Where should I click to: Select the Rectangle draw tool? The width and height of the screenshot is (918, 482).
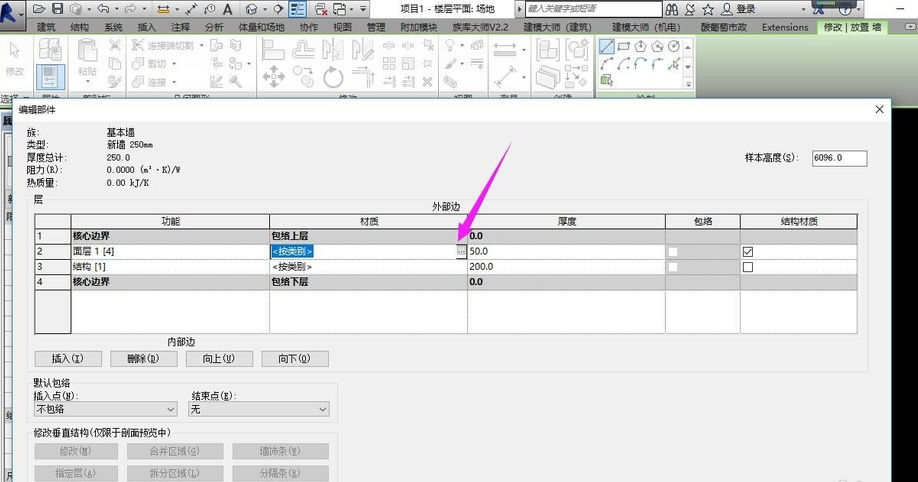[x=624, y=46]
